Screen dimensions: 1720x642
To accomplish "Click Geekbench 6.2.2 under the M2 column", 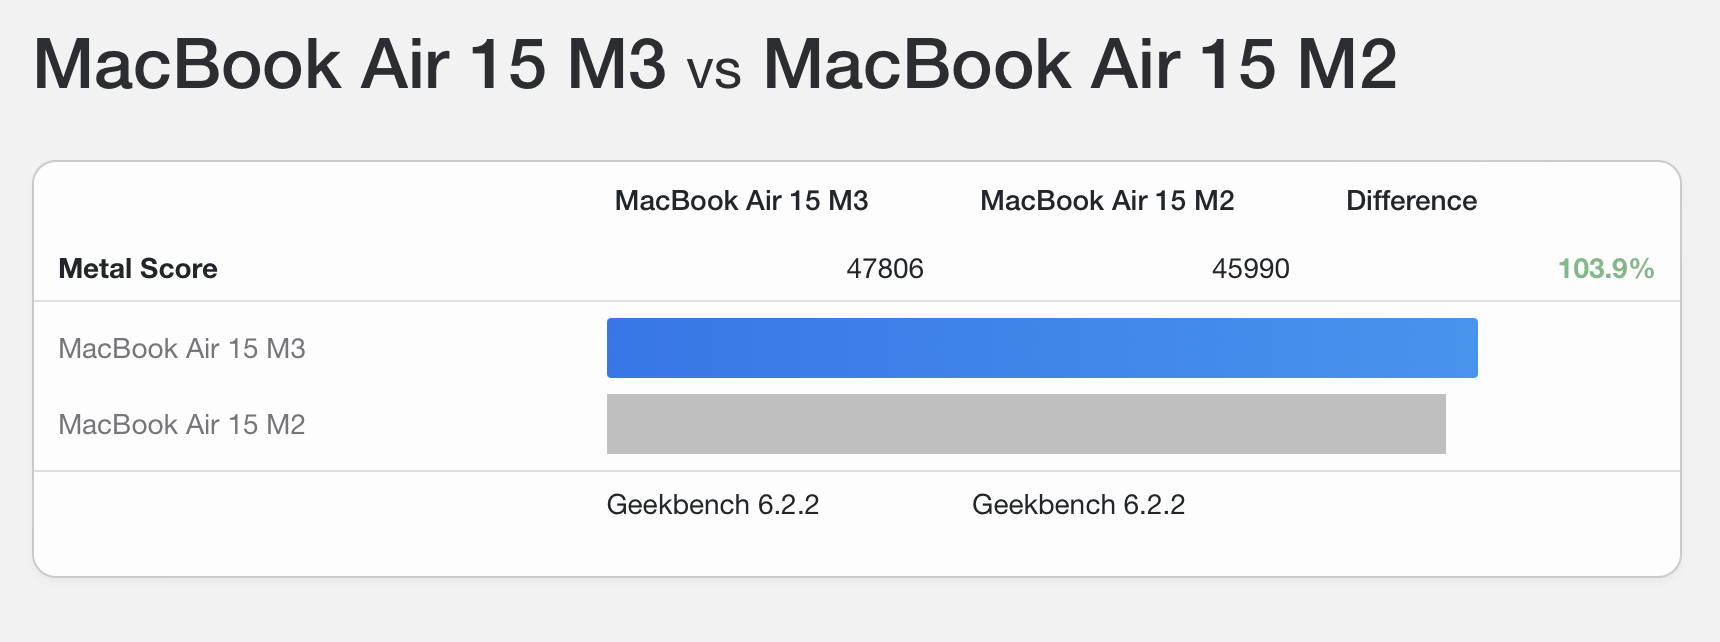I will coord(1078,505).
